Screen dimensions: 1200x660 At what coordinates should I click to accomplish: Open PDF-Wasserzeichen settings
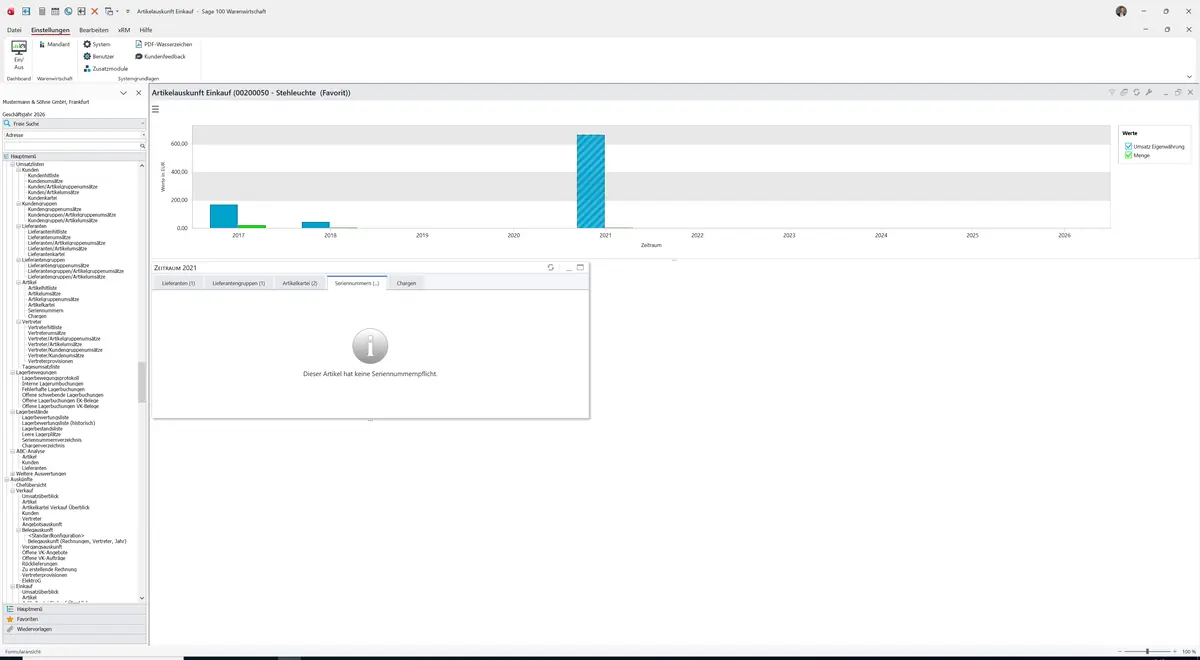coord(164,44)
